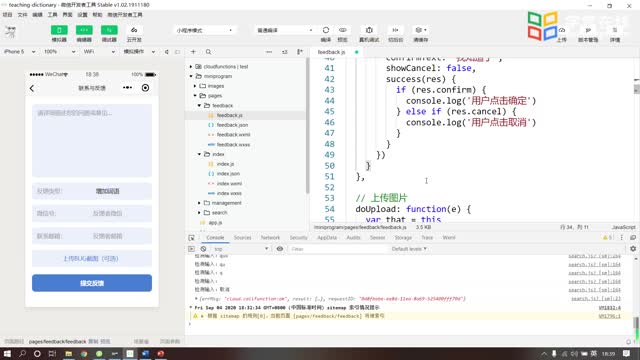Open feedback.wxml in the file tree

233,135
